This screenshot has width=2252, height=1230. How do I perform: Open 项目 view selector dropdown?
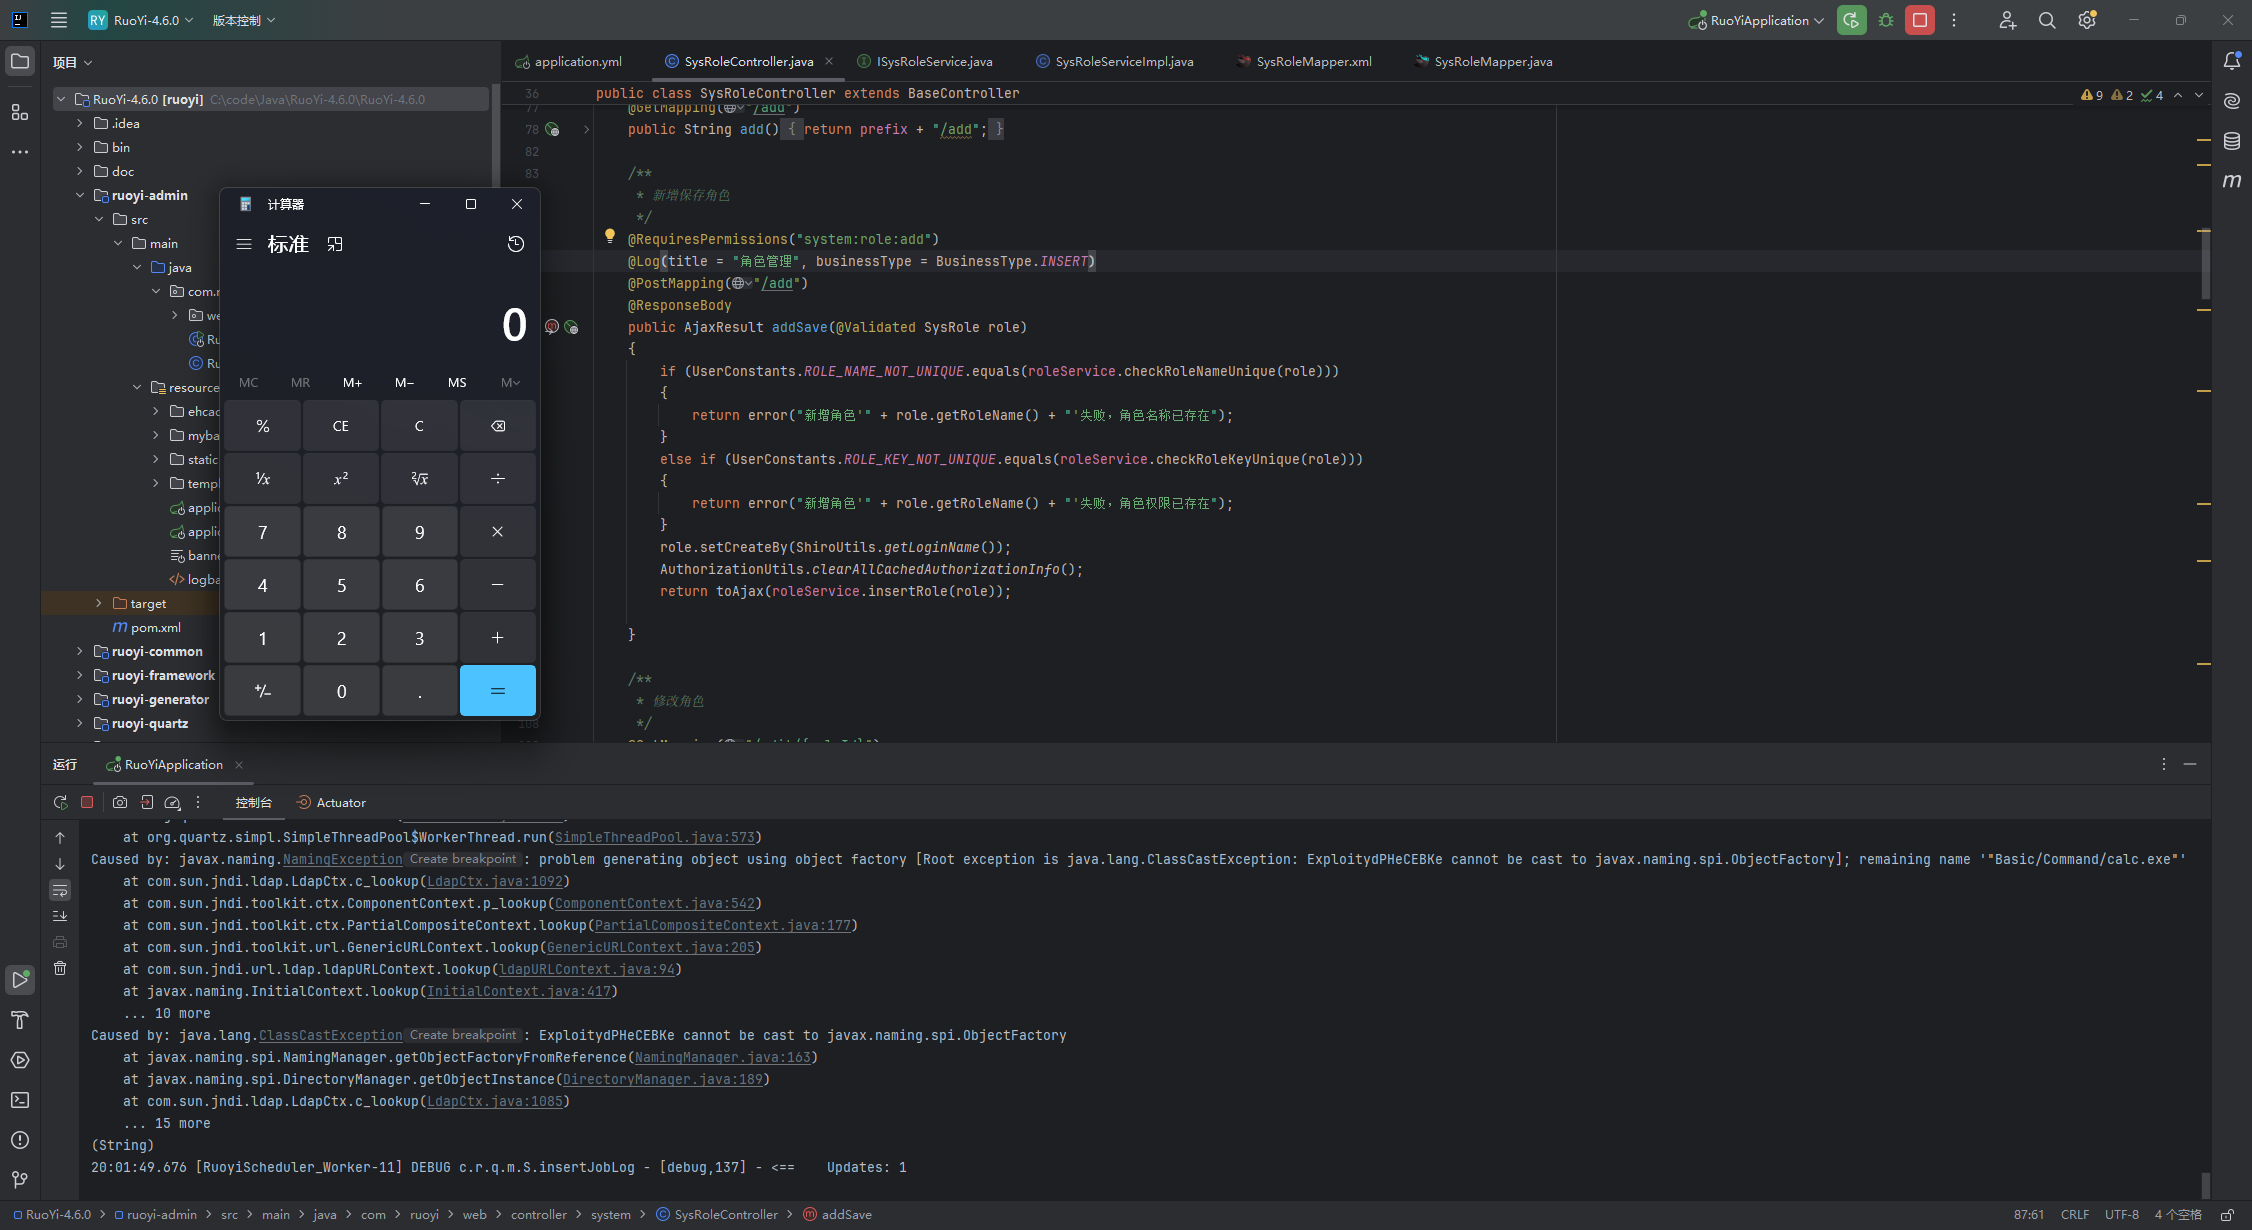[x=73, y=62]
